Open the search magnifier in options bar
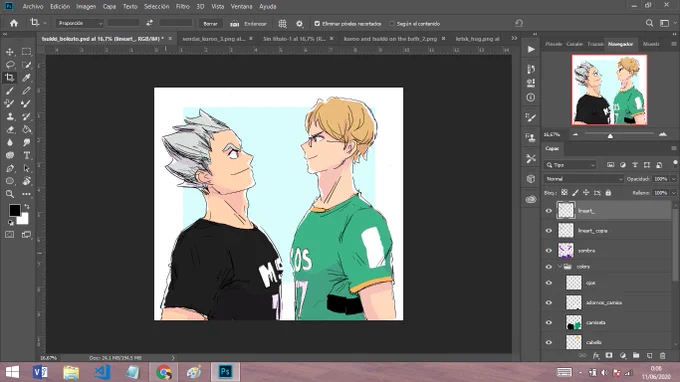This screenshot has width=680, height=382. point(649,23)
